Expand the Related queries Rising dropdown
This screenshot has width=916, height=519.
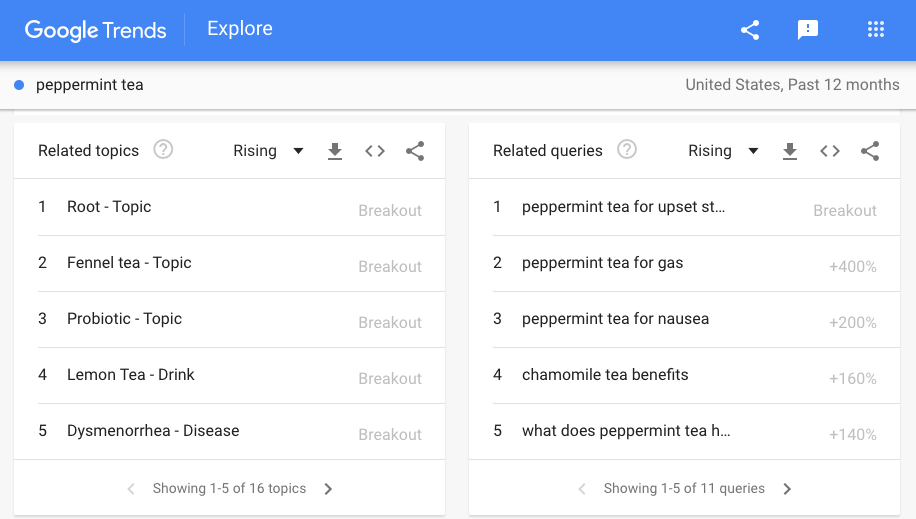tap(723, 151)
